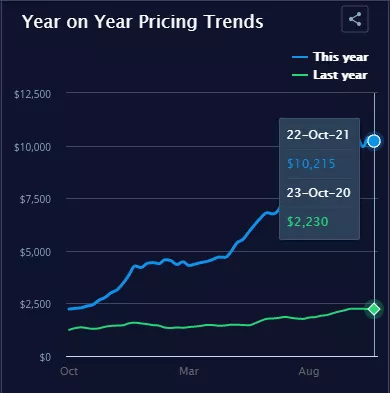The height and width of the screenshot is (393, 390).
Task: Click the $2,230 value in tooltip
Action: click(x=308, y=221)
